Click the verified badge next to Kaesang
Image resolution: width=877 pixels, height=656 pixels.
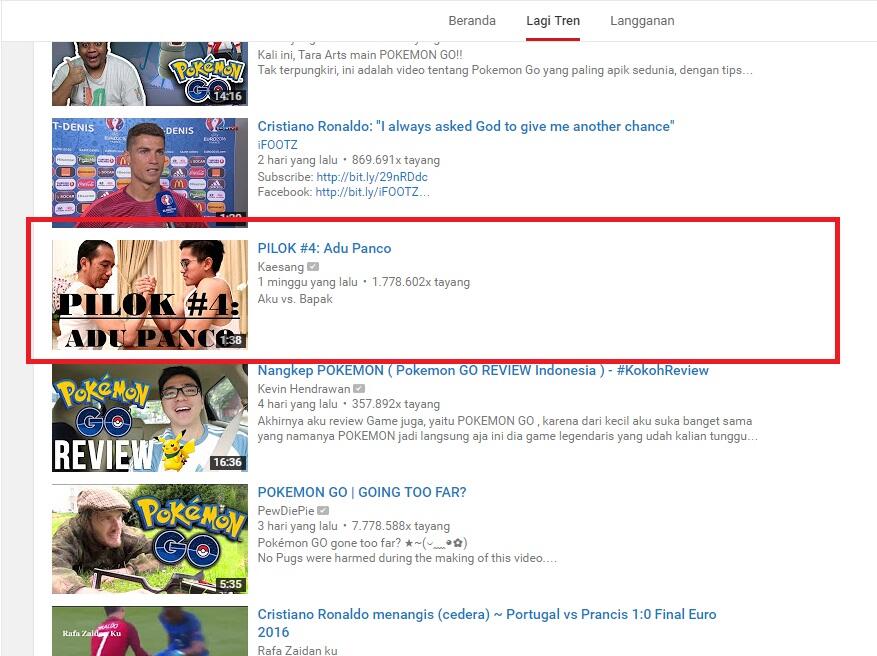pos(313,267)
